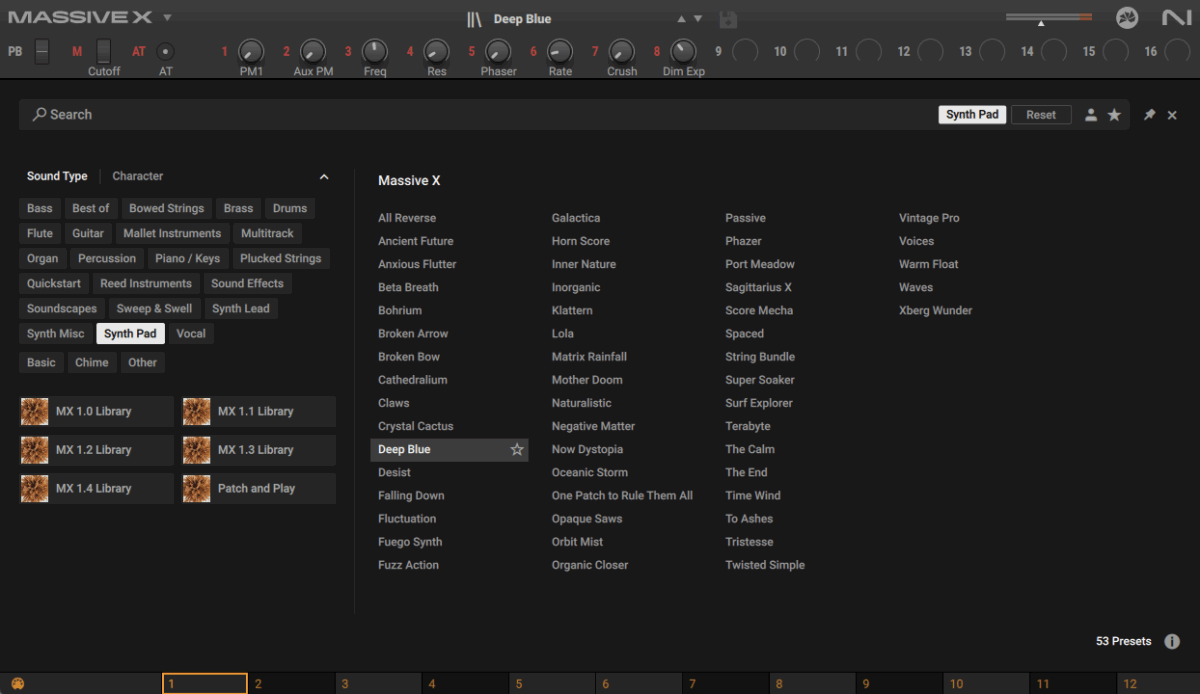Image resolution: width=1200 pixels, height=694 pixels.
Task: Click the PM1 macro knob
Action: [251, 51]
